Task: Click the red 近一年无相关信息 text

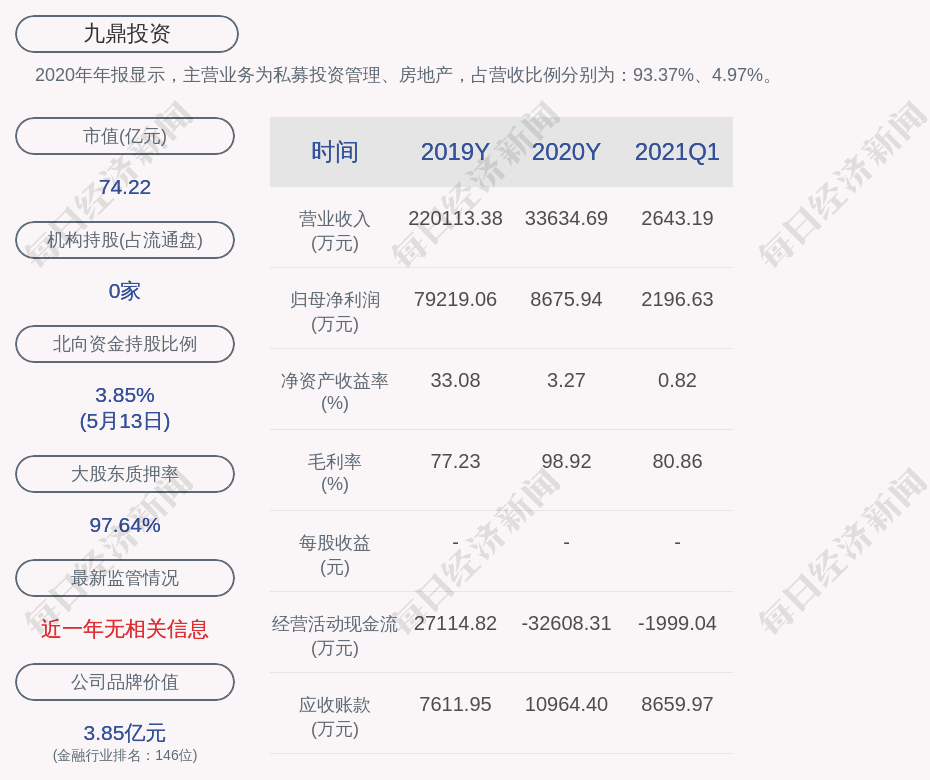Action: coord(125,629)
